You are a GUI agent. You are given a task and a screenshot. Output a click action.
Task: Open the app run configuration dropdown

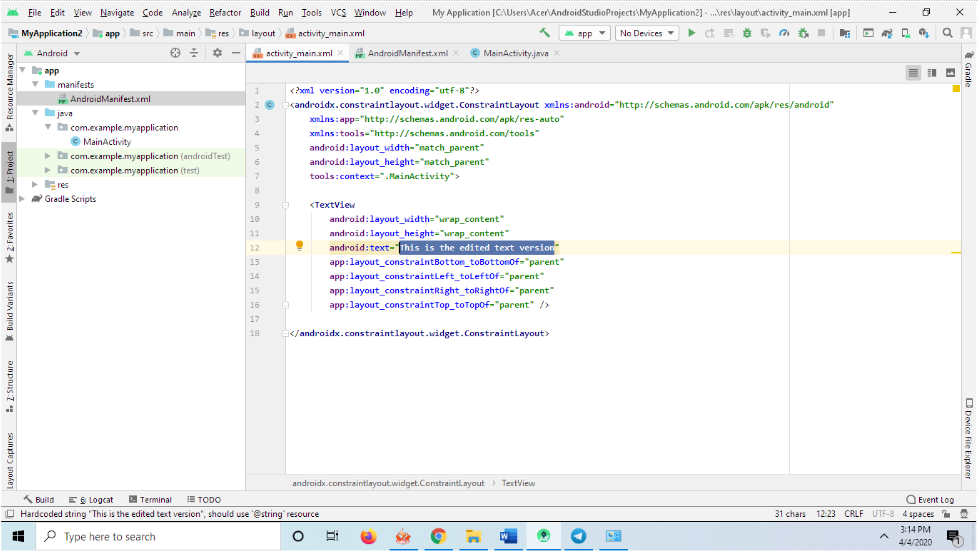pyautogui.click(x=585, y=33)
